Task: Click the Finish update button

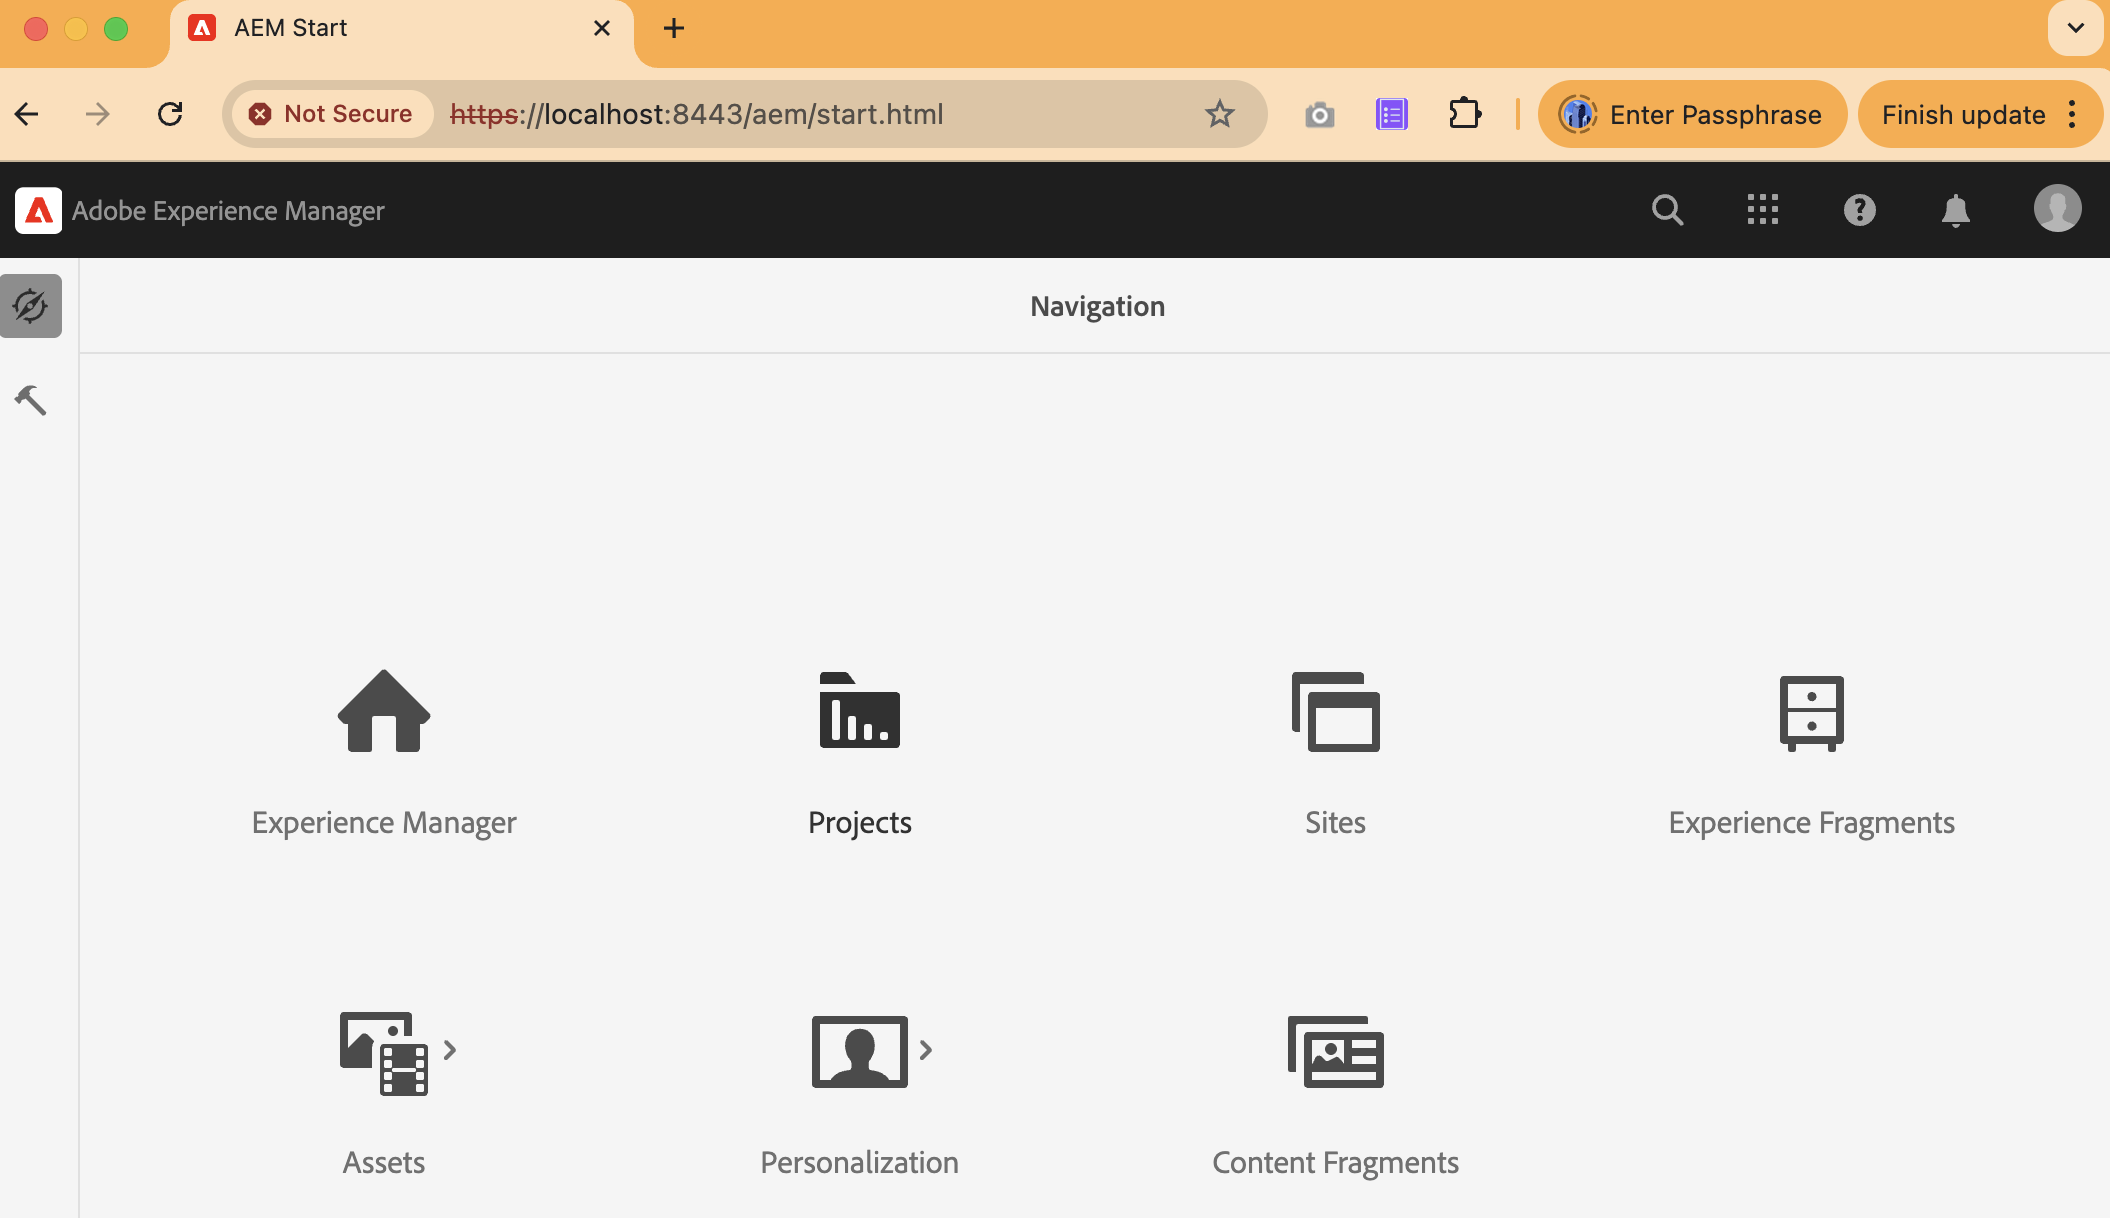Action: 1963,115
